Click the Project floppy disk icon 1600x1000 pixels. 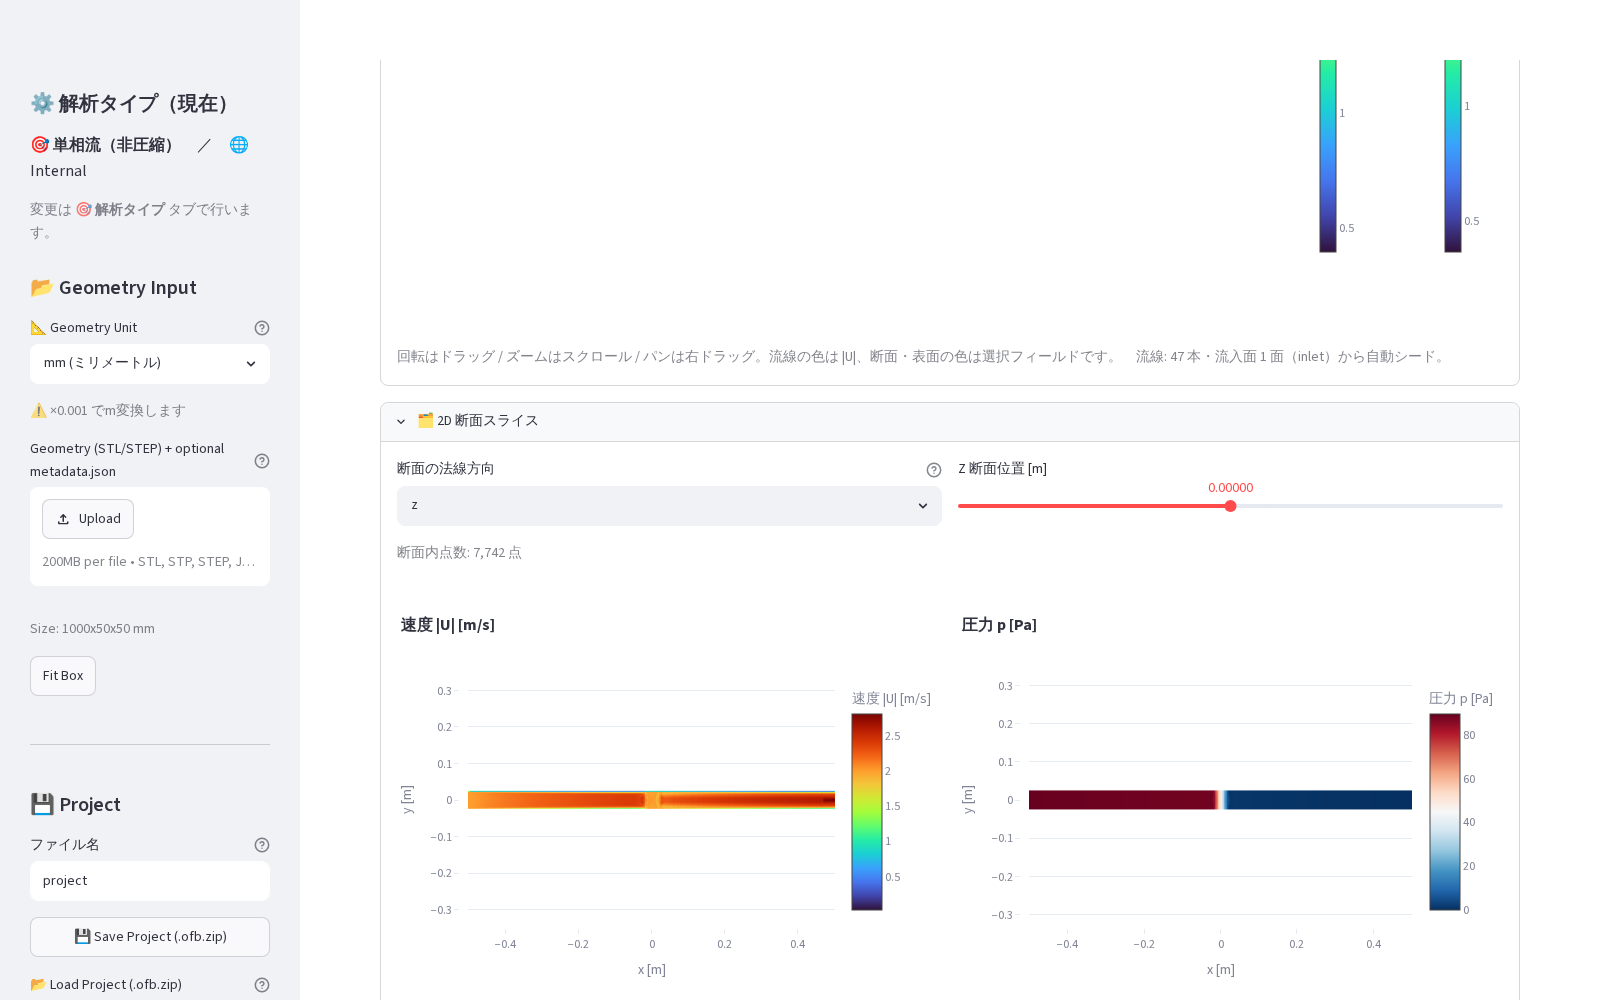click(41, 805)
